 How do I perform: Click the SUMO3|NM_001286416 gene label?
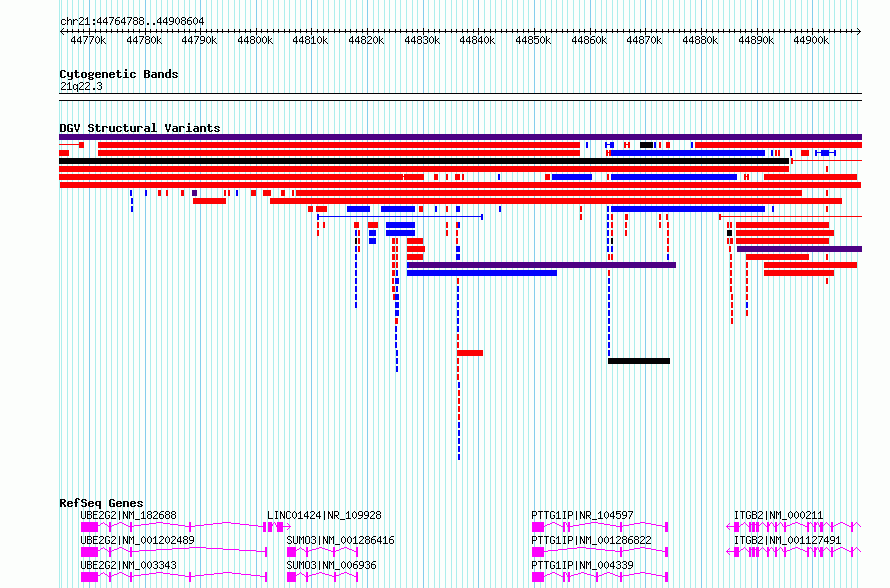(x=340, y=540)
